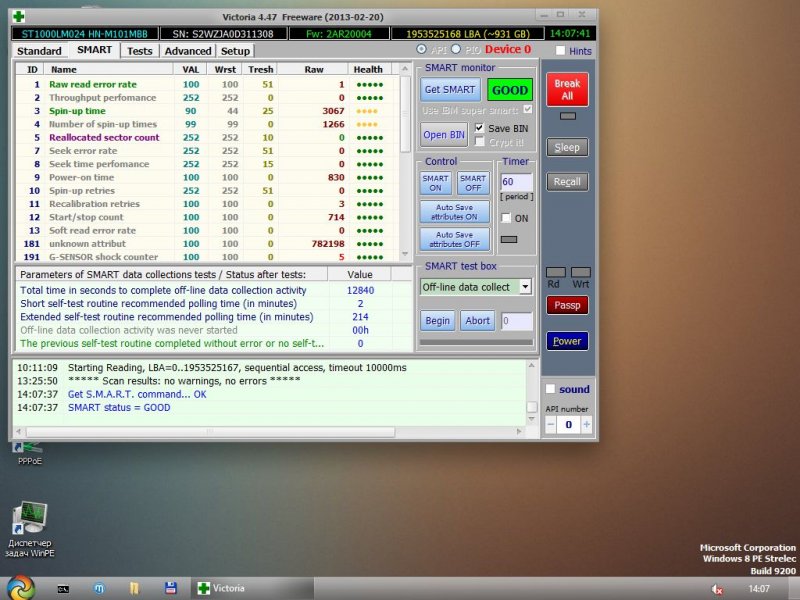
Task: Click the blue M icon in taskbar
Action: pos(98,588)
